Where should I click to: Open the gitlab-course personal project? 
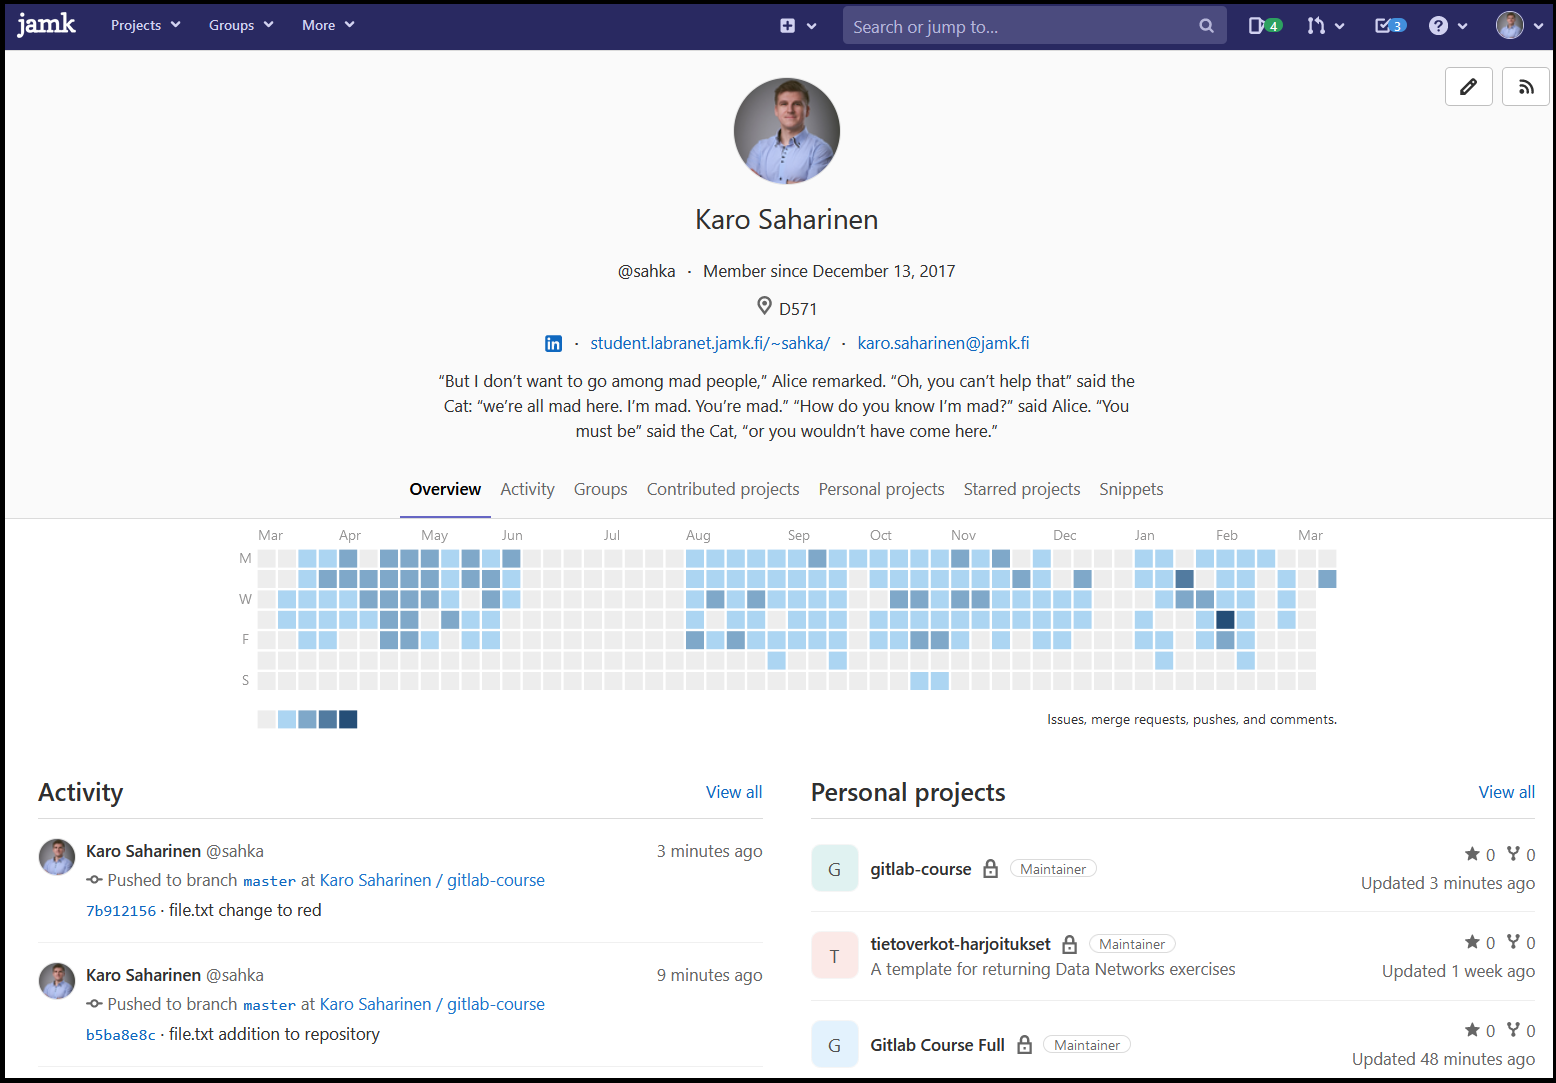[920, 869]
